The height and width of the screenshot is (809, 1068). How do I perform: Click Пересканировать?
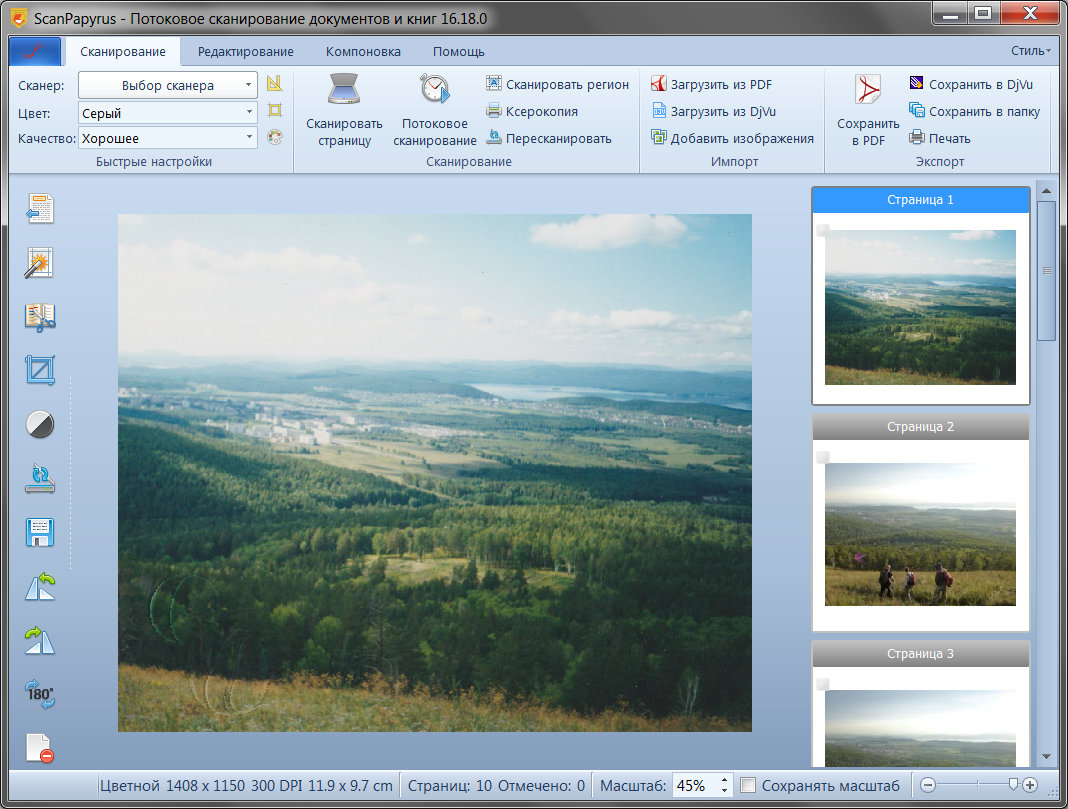549,138
